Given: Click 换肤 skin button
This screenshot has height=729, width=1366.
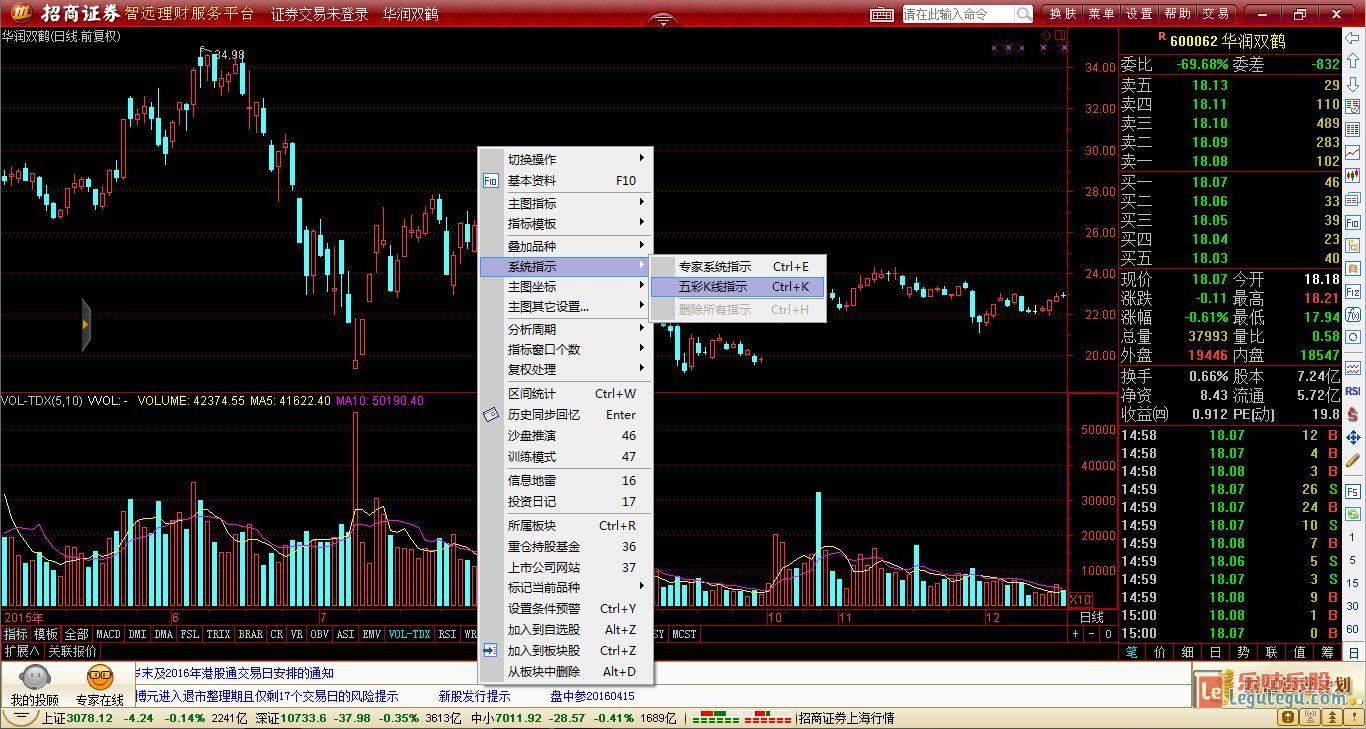Looking at the screenshot, I should [x=1063, y=14].
